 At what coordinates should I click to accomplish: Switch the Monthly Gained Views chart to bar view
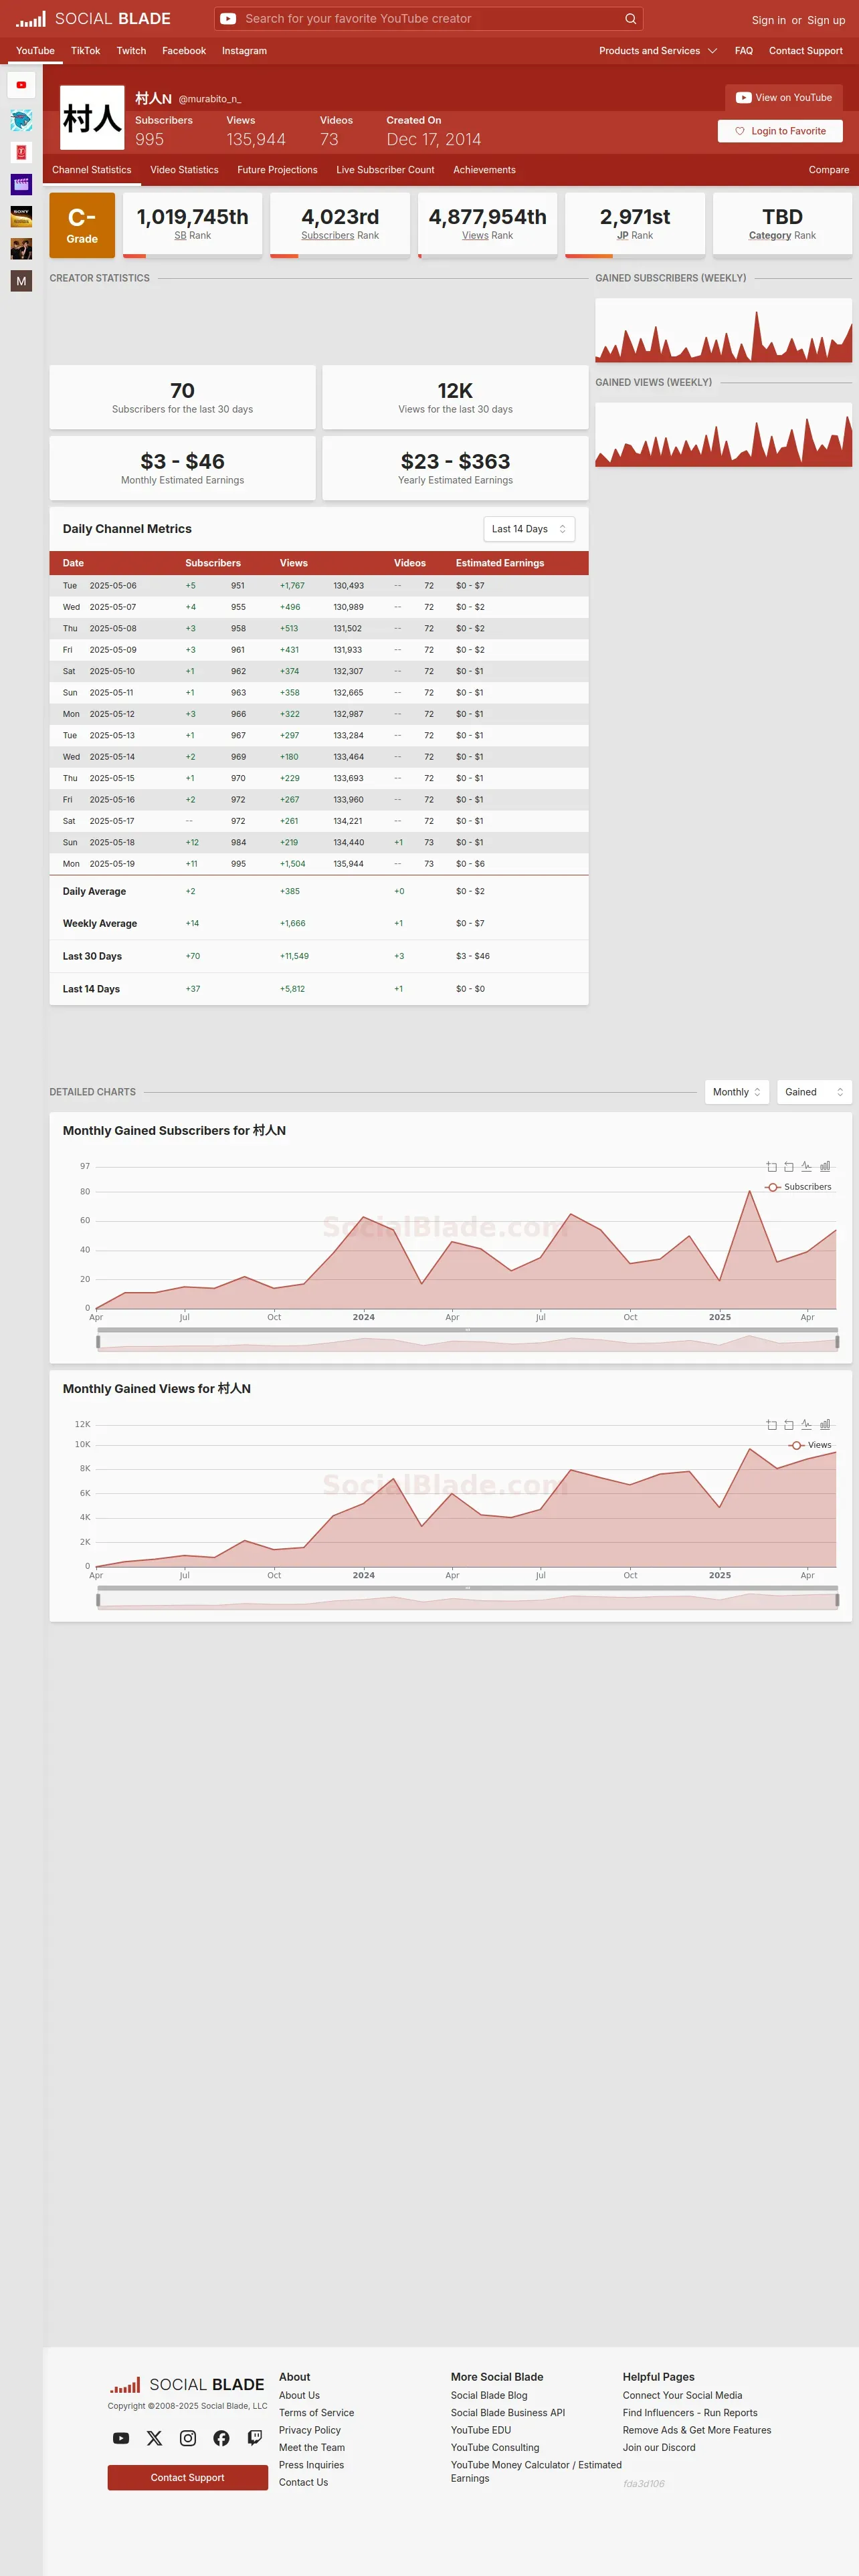(x=825, y=1425)
